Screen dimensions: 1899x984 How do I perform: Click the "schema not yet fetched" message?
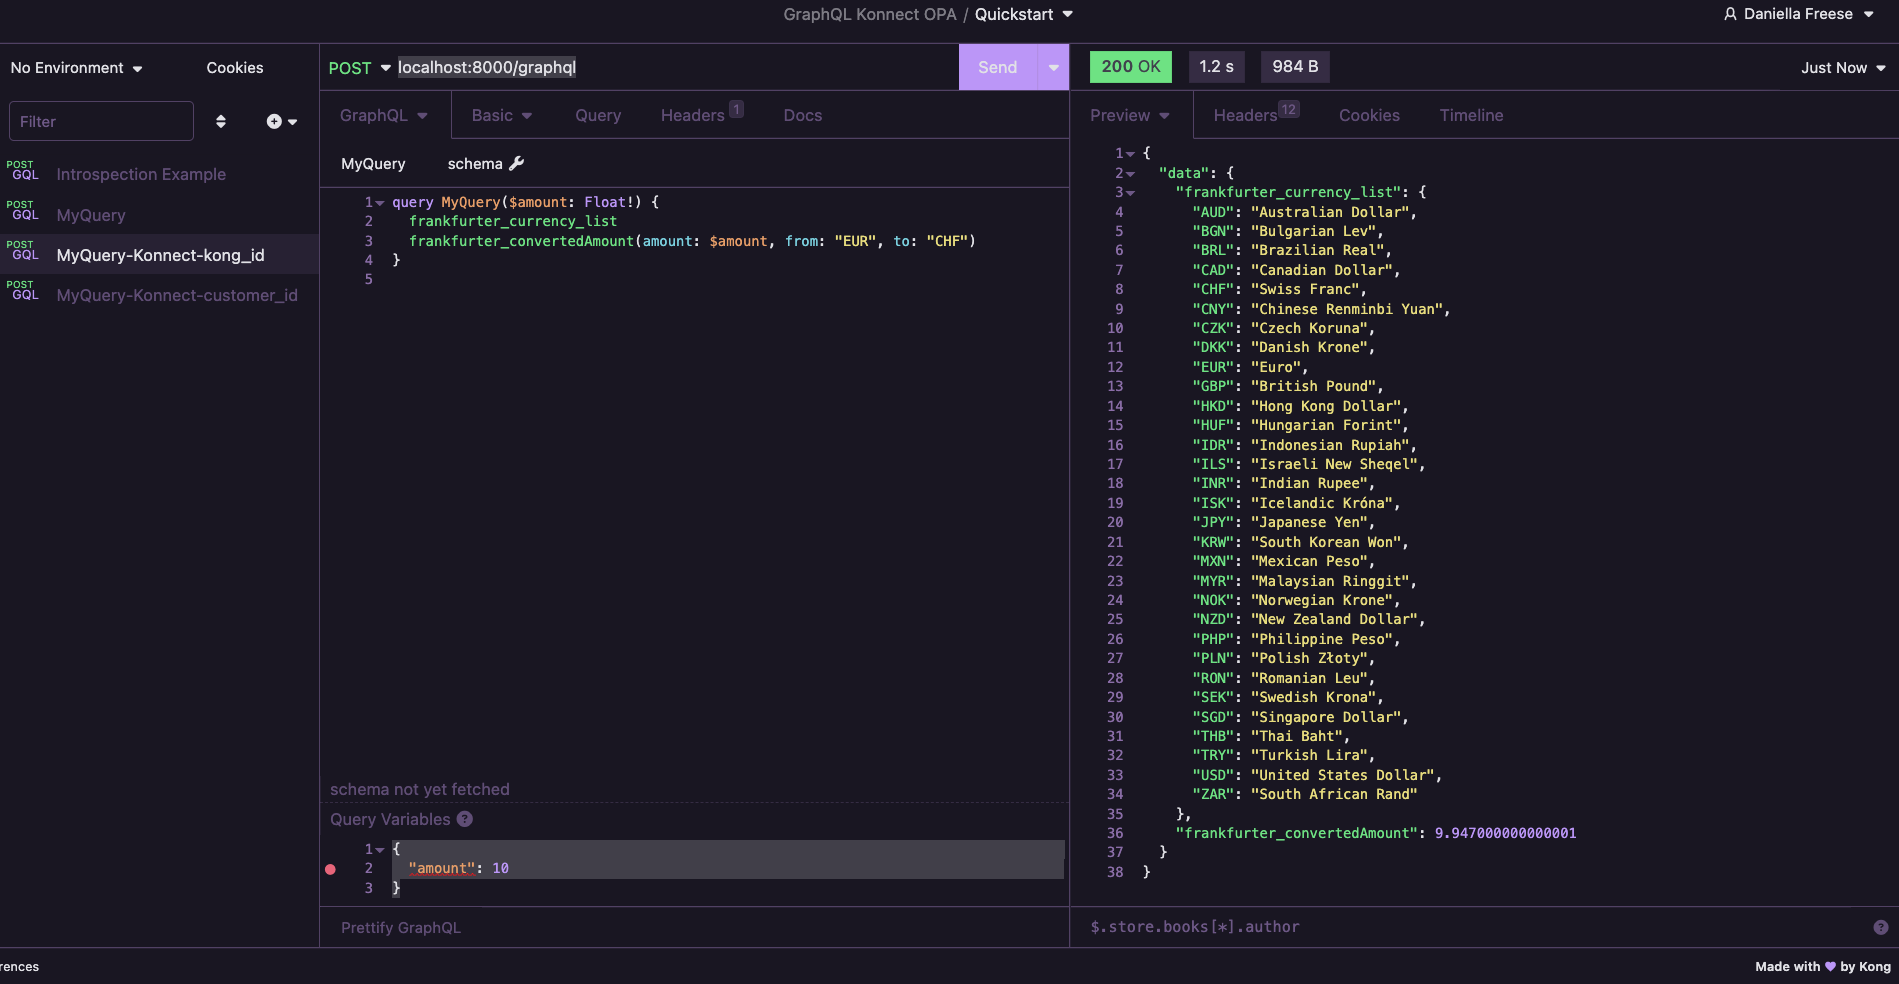(420, 790)
